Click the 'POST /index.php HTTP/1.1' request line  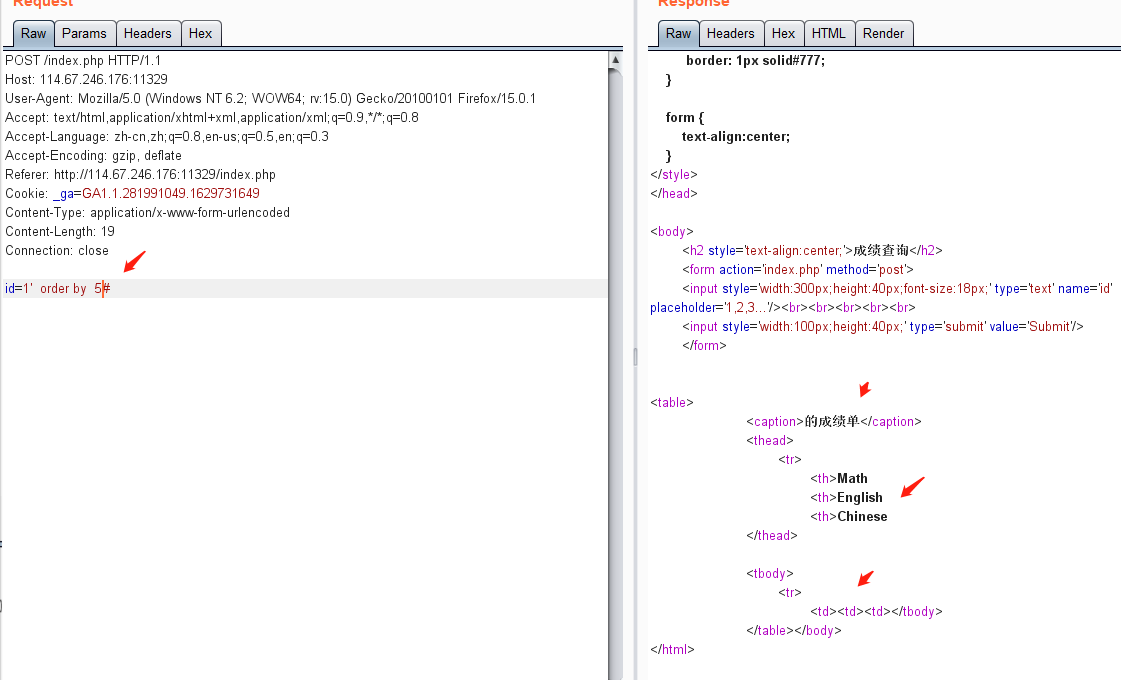(83, 61)
